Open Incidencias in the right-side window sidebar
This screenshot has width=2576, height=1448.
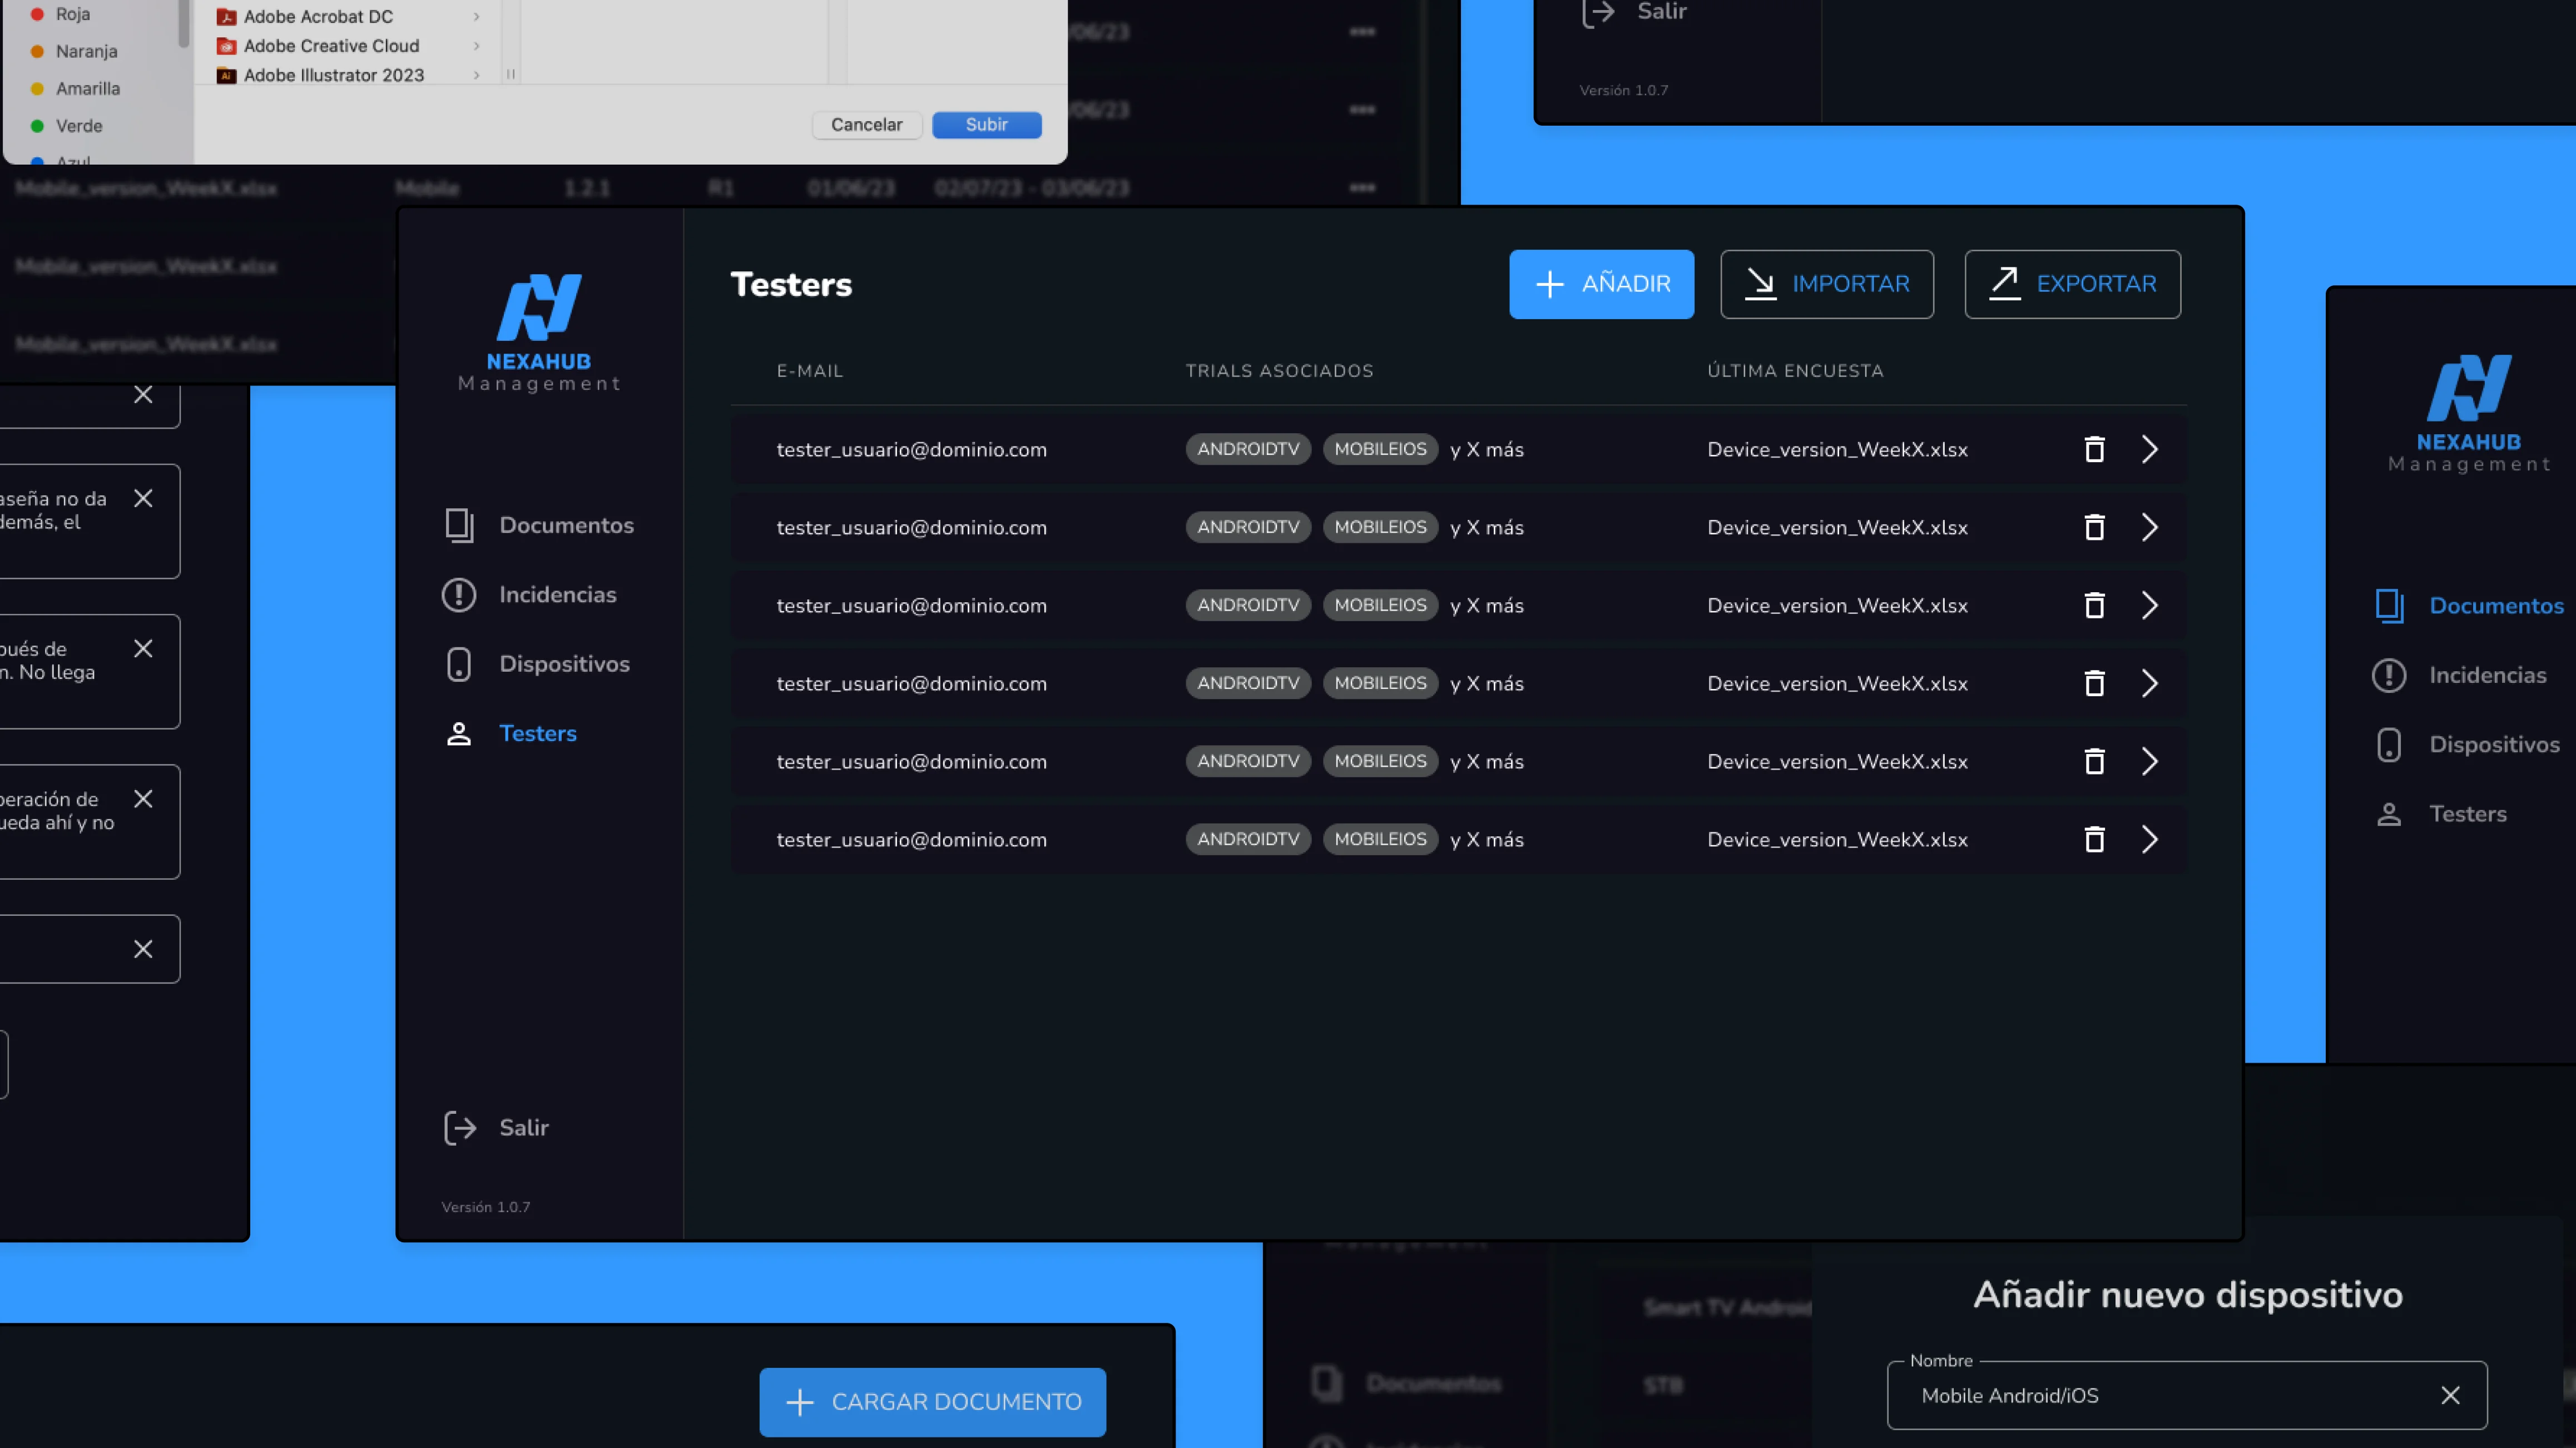tap(2459, 675)
